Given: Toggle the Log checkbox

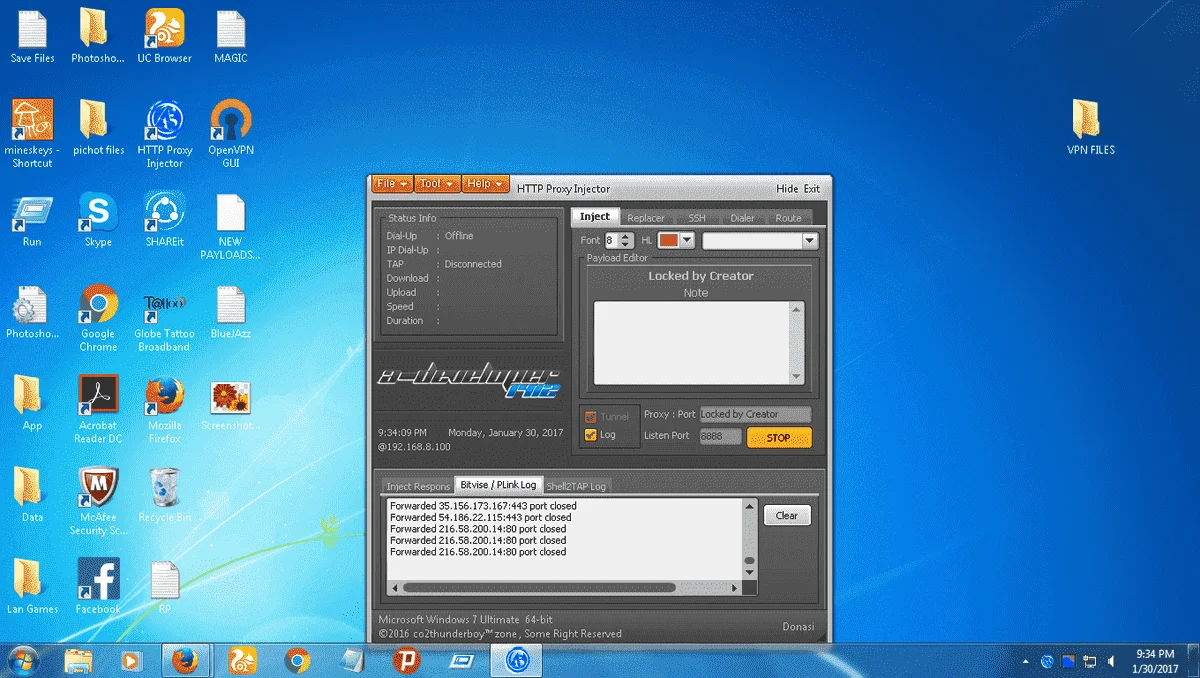Looking at the screenshot, I should coord(591,434).
